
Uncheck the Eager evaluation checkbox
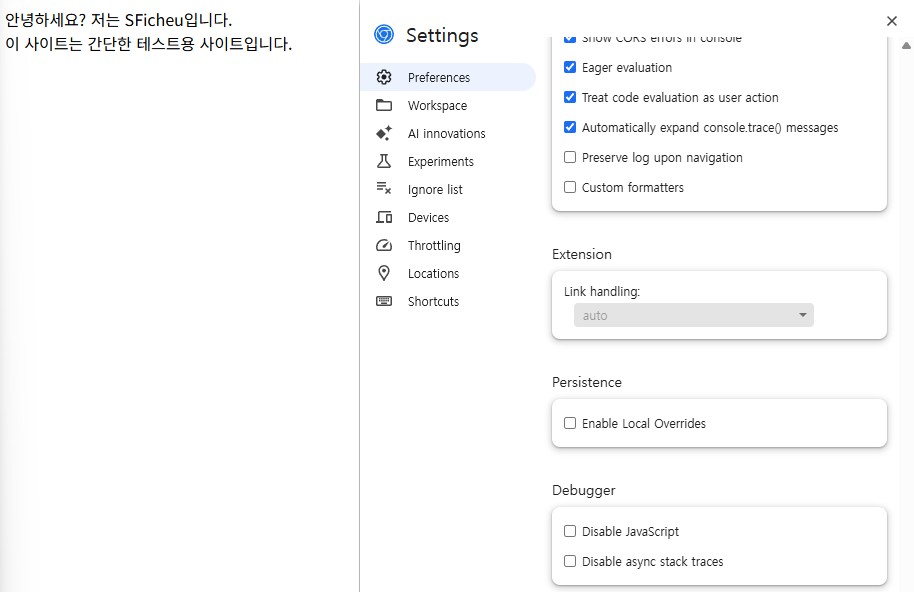(x=570, y=67)
